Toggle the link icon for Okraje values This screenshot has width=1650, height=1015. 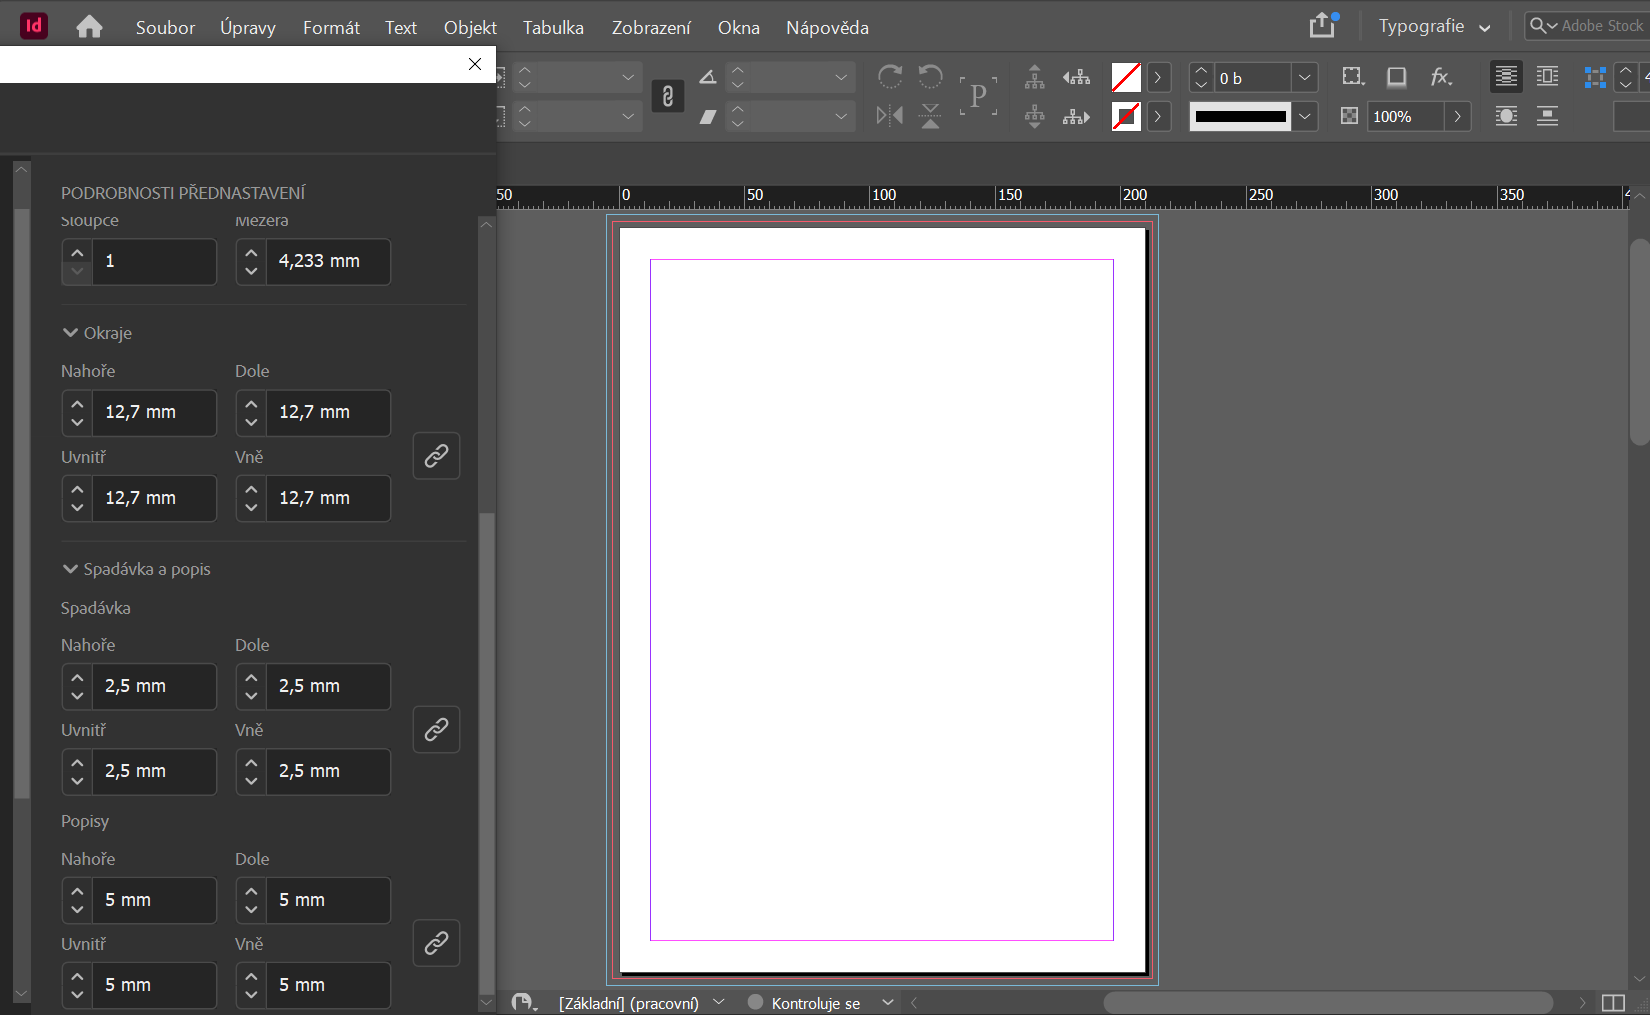pyautogui.click(x=436, y=456)
